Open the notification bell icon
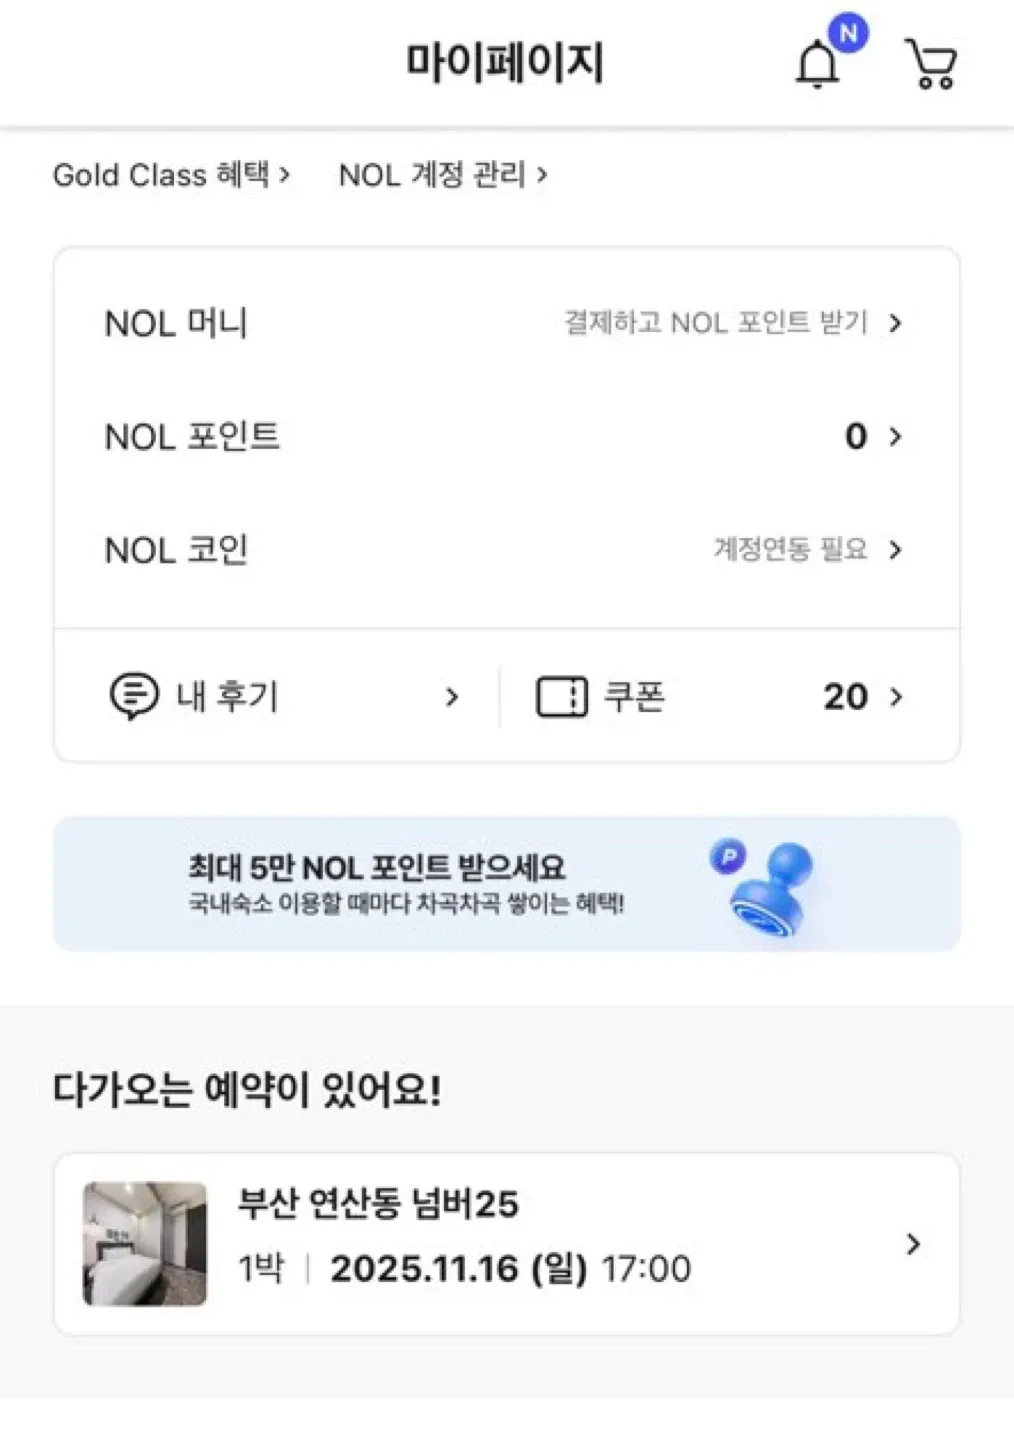 (817, 66)
